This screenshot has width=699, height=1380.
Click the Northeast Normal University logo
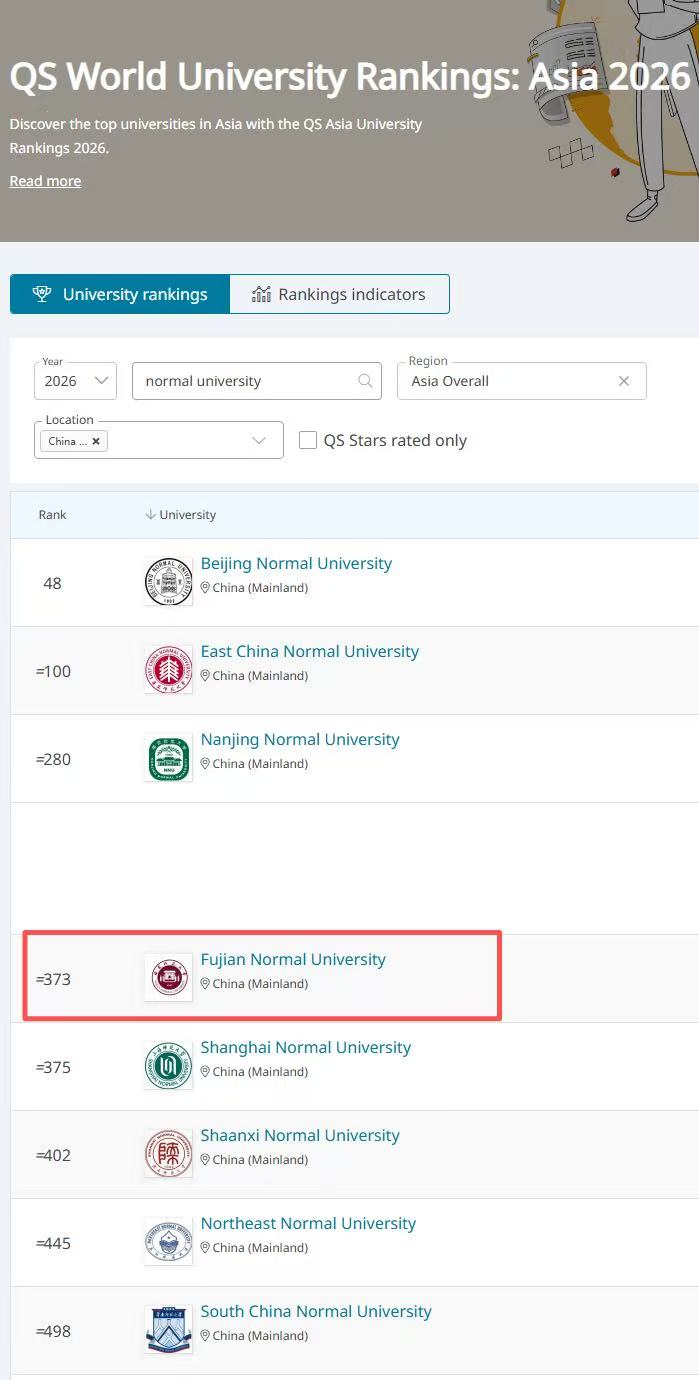tap(168, 1241)
